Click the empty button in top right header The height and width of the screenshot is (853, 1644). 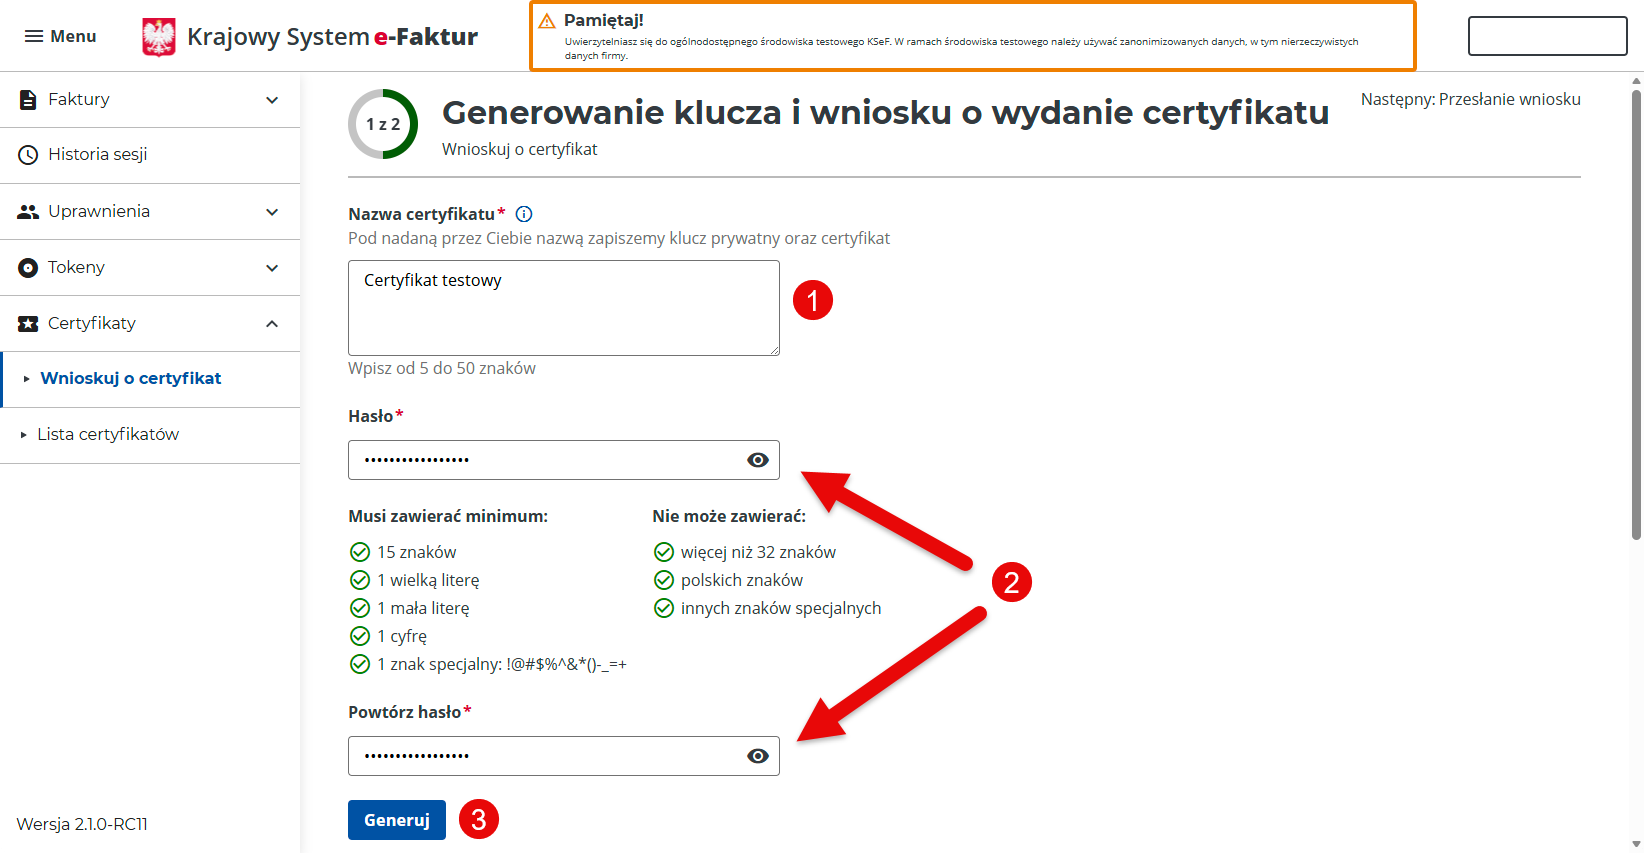click(1547, 36)
